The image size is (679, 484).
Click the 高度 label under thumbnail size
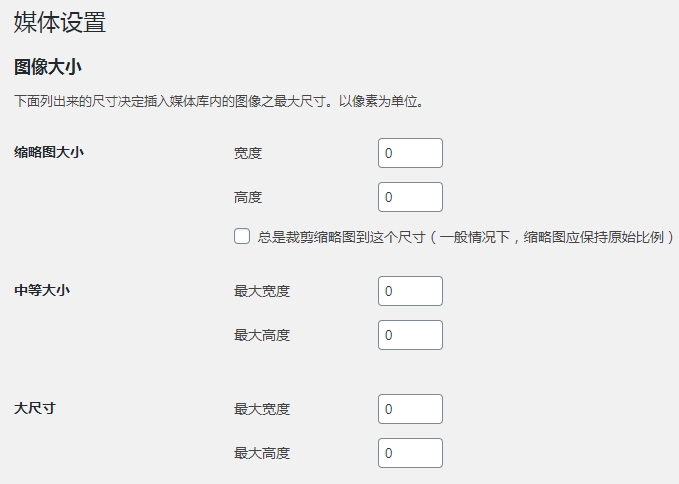[248, 197]
